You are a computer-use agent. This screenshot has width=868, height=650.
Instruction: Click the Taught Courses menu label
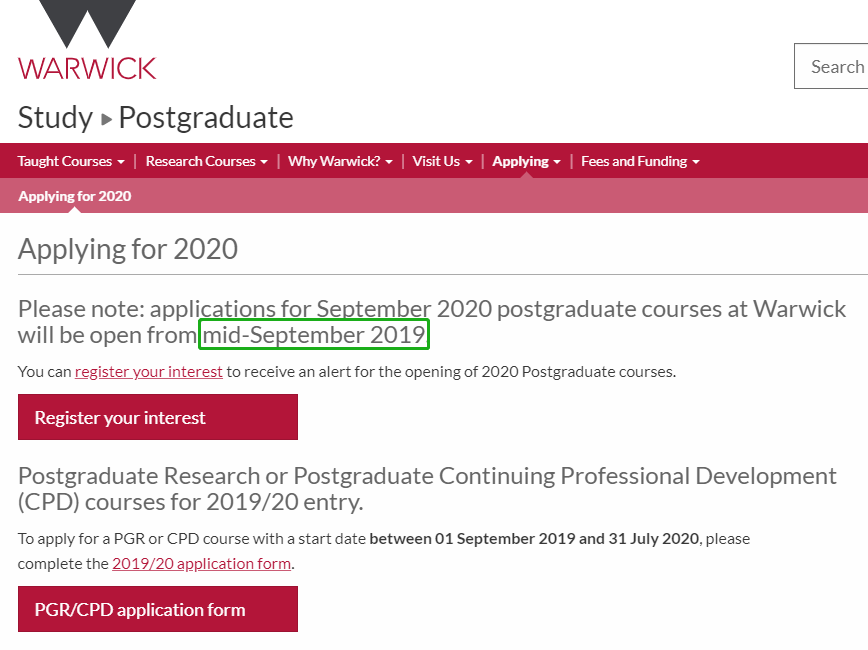coord(65,161)
